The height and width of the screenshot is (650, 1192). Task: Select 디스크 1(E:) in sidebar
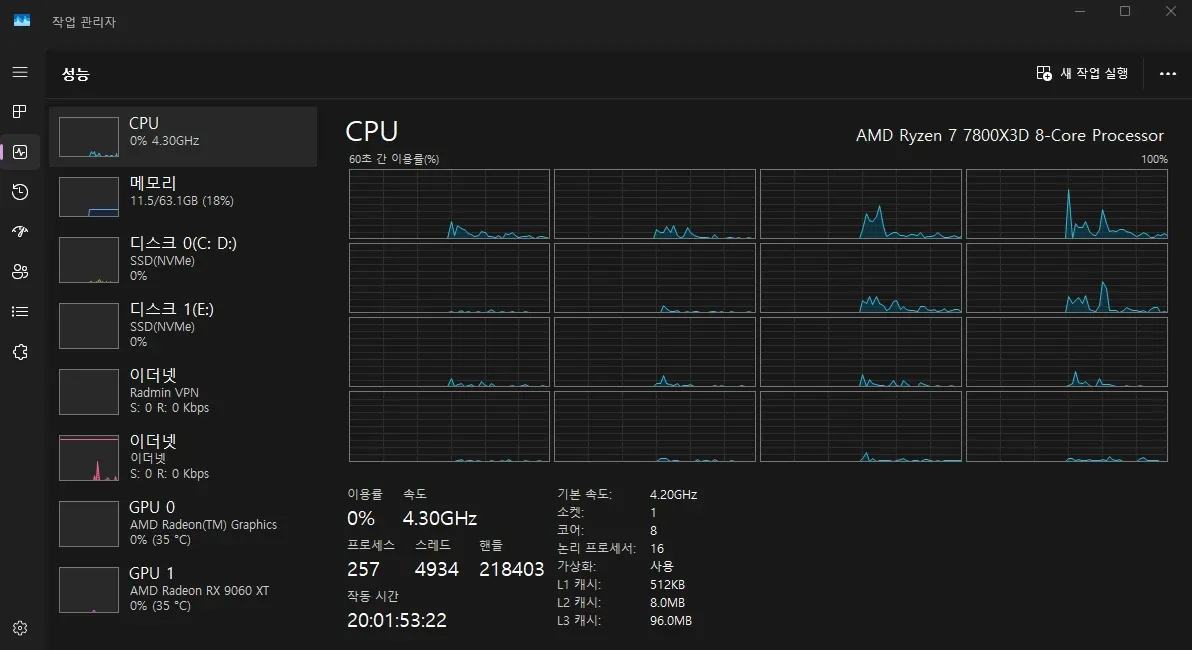click(x=184, y=325)
